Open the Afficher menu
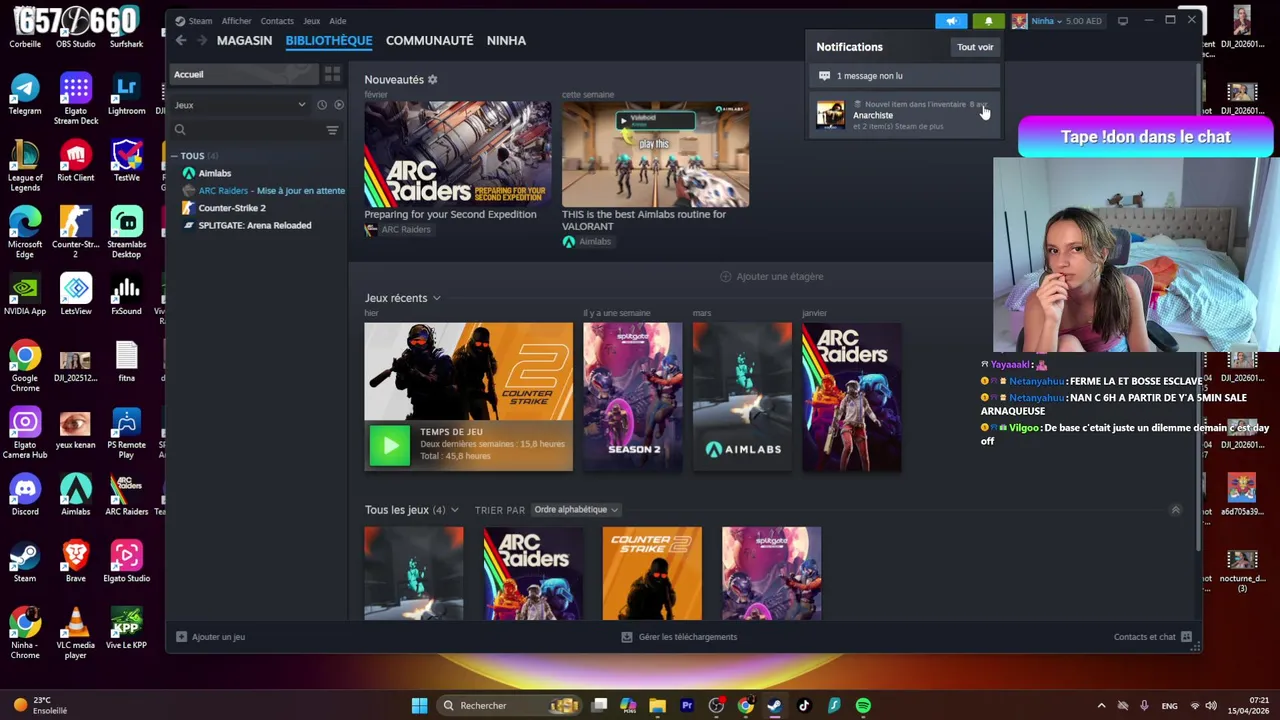Image resolution: width=1280 pixels, height=720 pixels. 237,21
